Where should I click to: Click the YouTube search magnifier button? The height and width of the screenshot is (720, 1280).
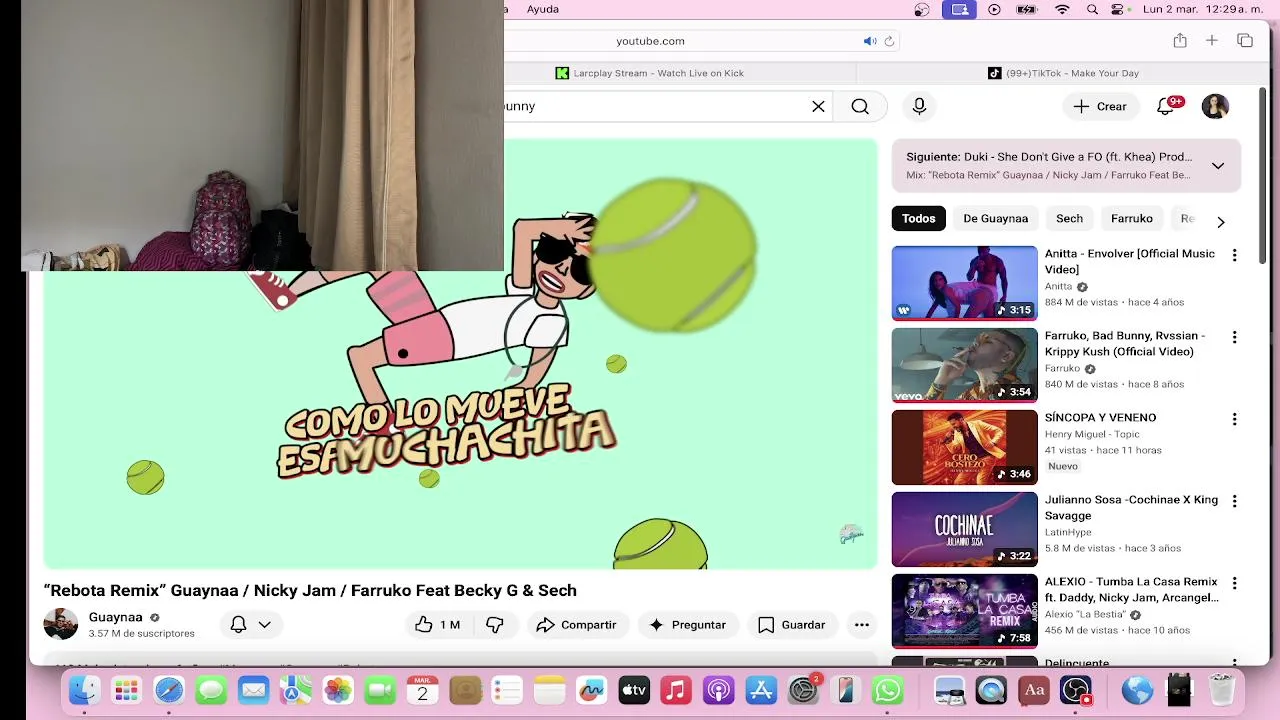pyautogui.click(x=860, y=106)
